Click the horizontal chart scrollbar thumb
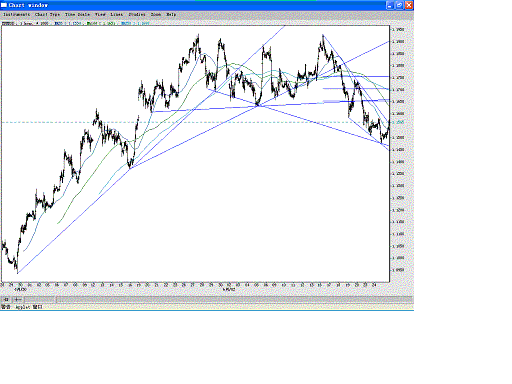Screen dimensions: 512x384 [40, 300]
